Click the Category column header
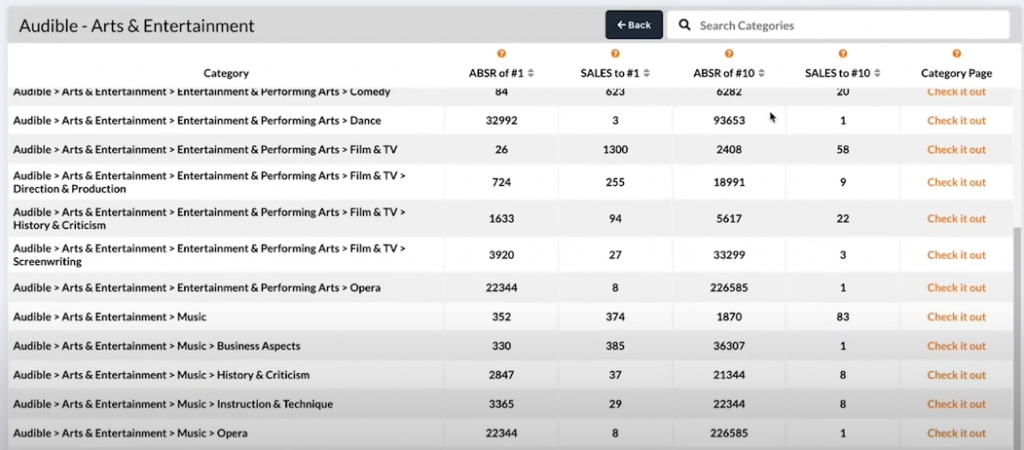Image resolution: width=1024 pixels, height=450 pixels. point(226,73)
